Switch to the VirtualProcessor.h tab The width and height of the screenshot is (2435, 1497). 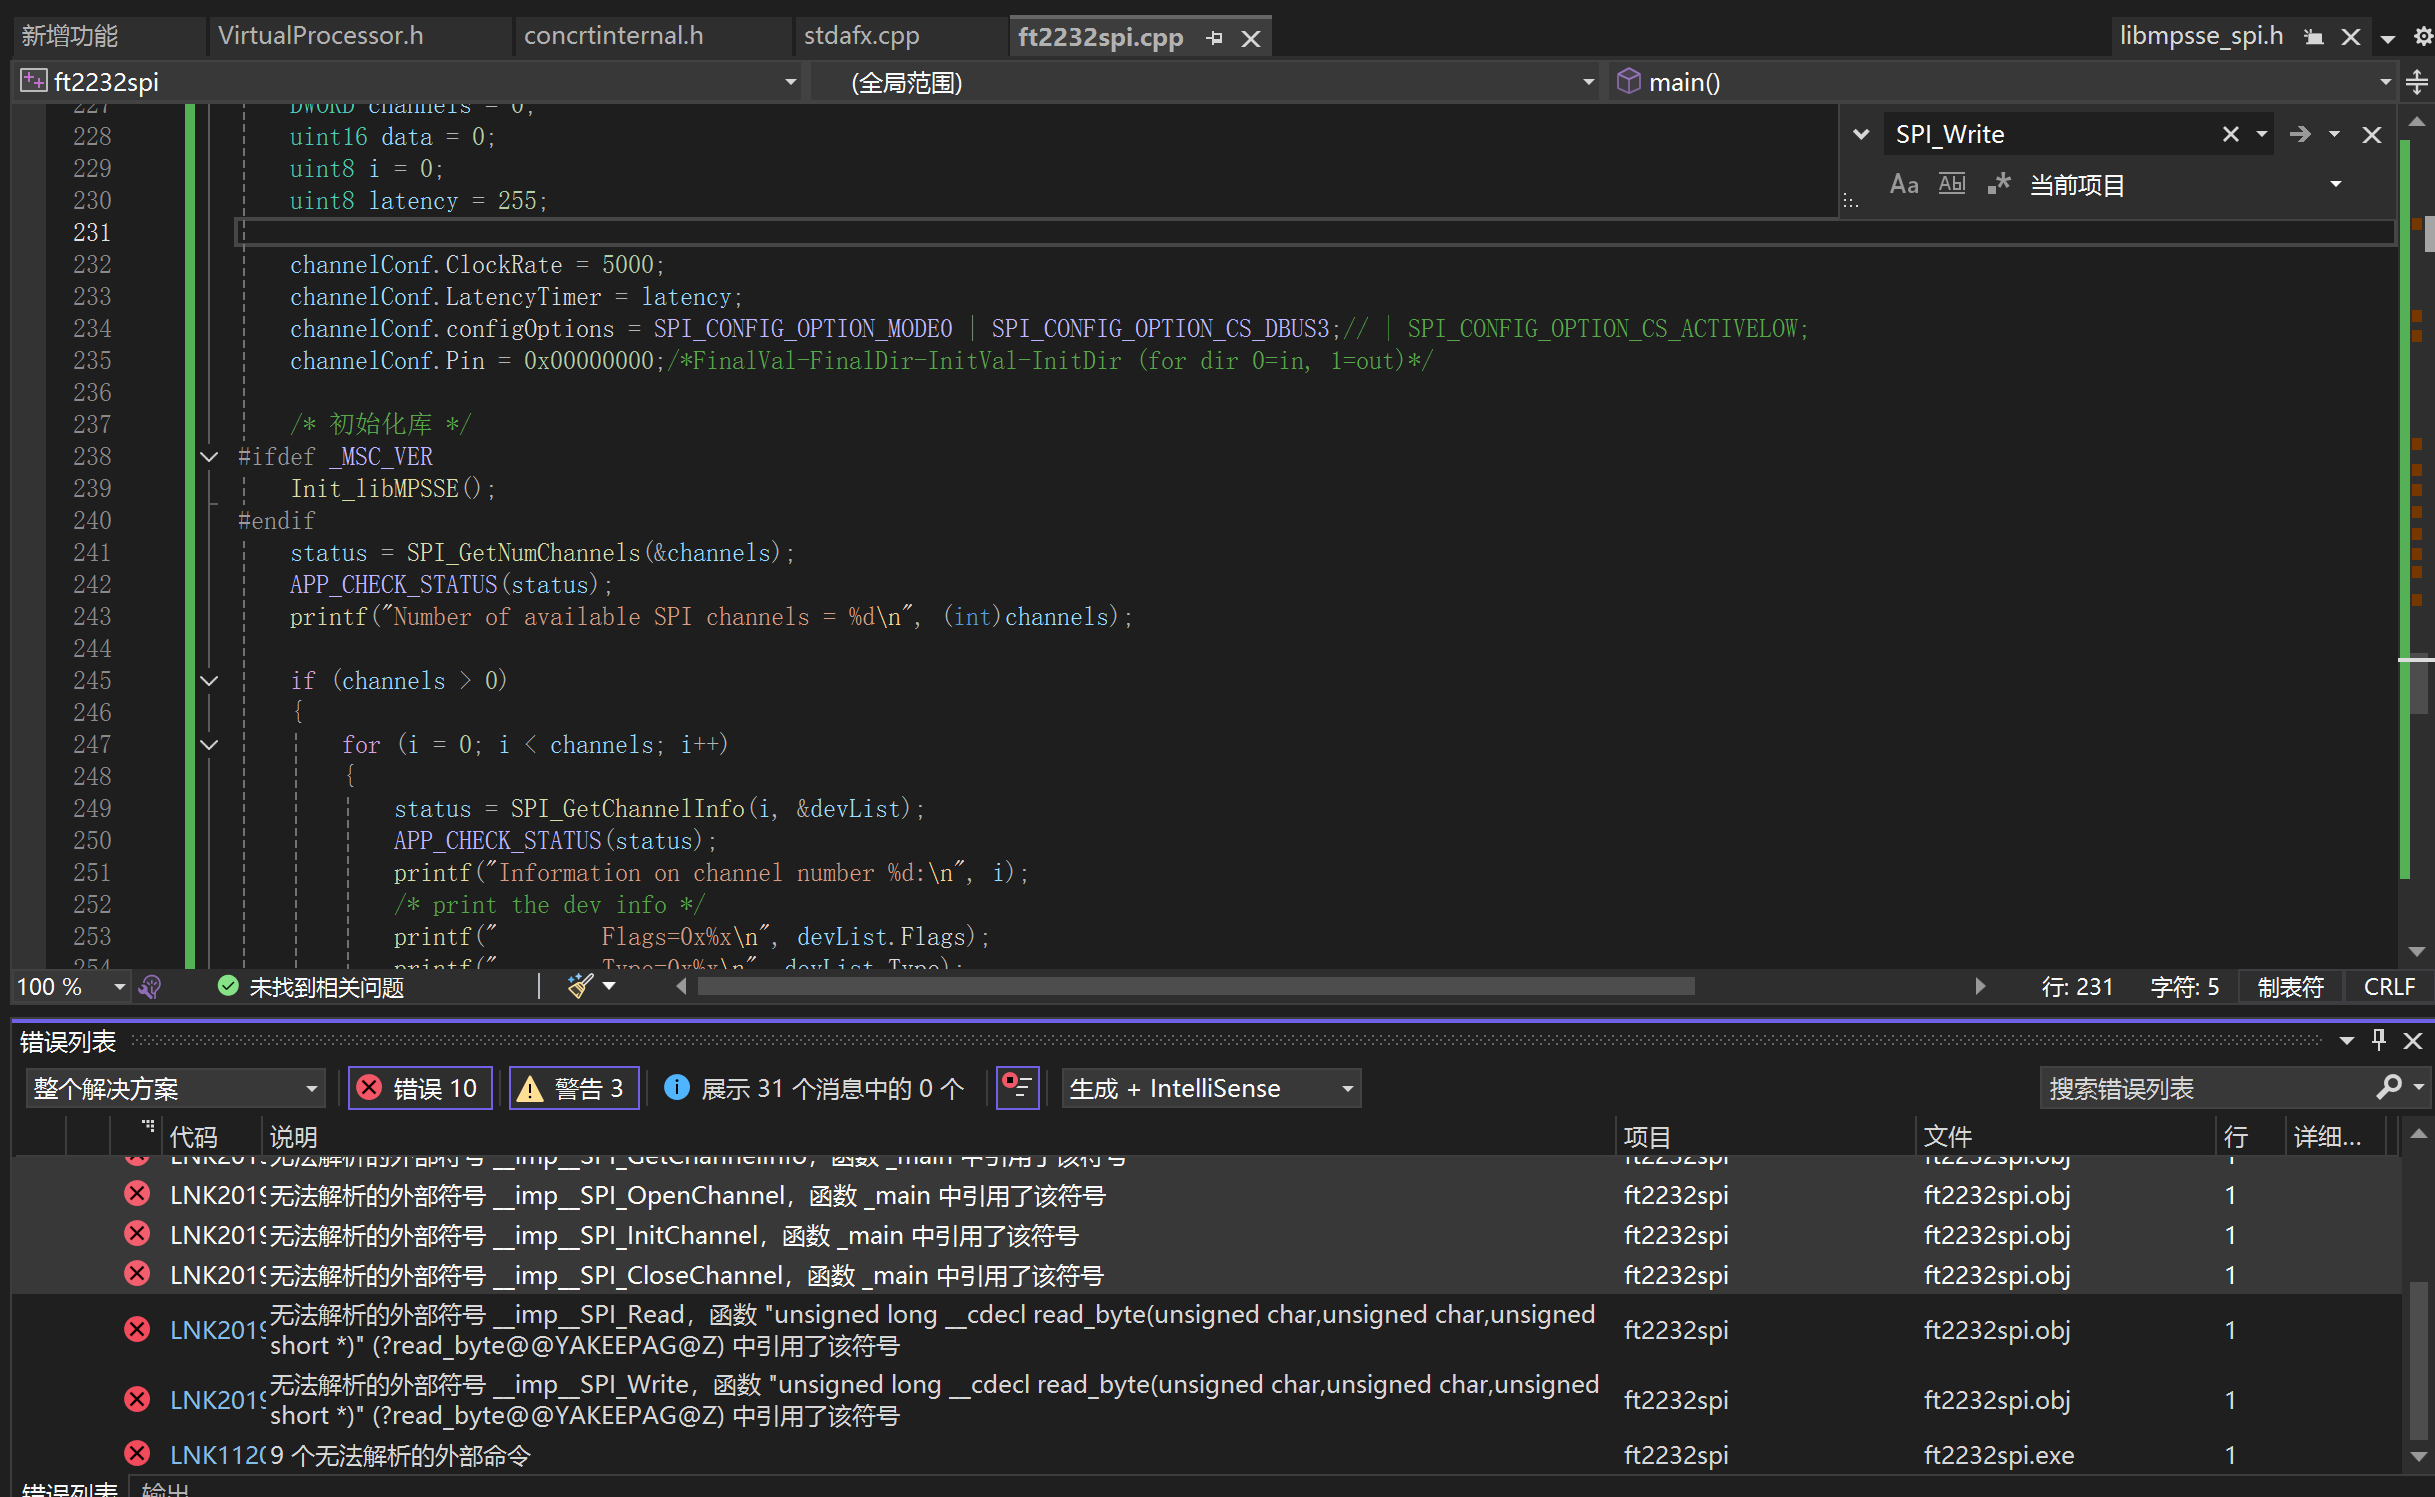click(320, 36)
